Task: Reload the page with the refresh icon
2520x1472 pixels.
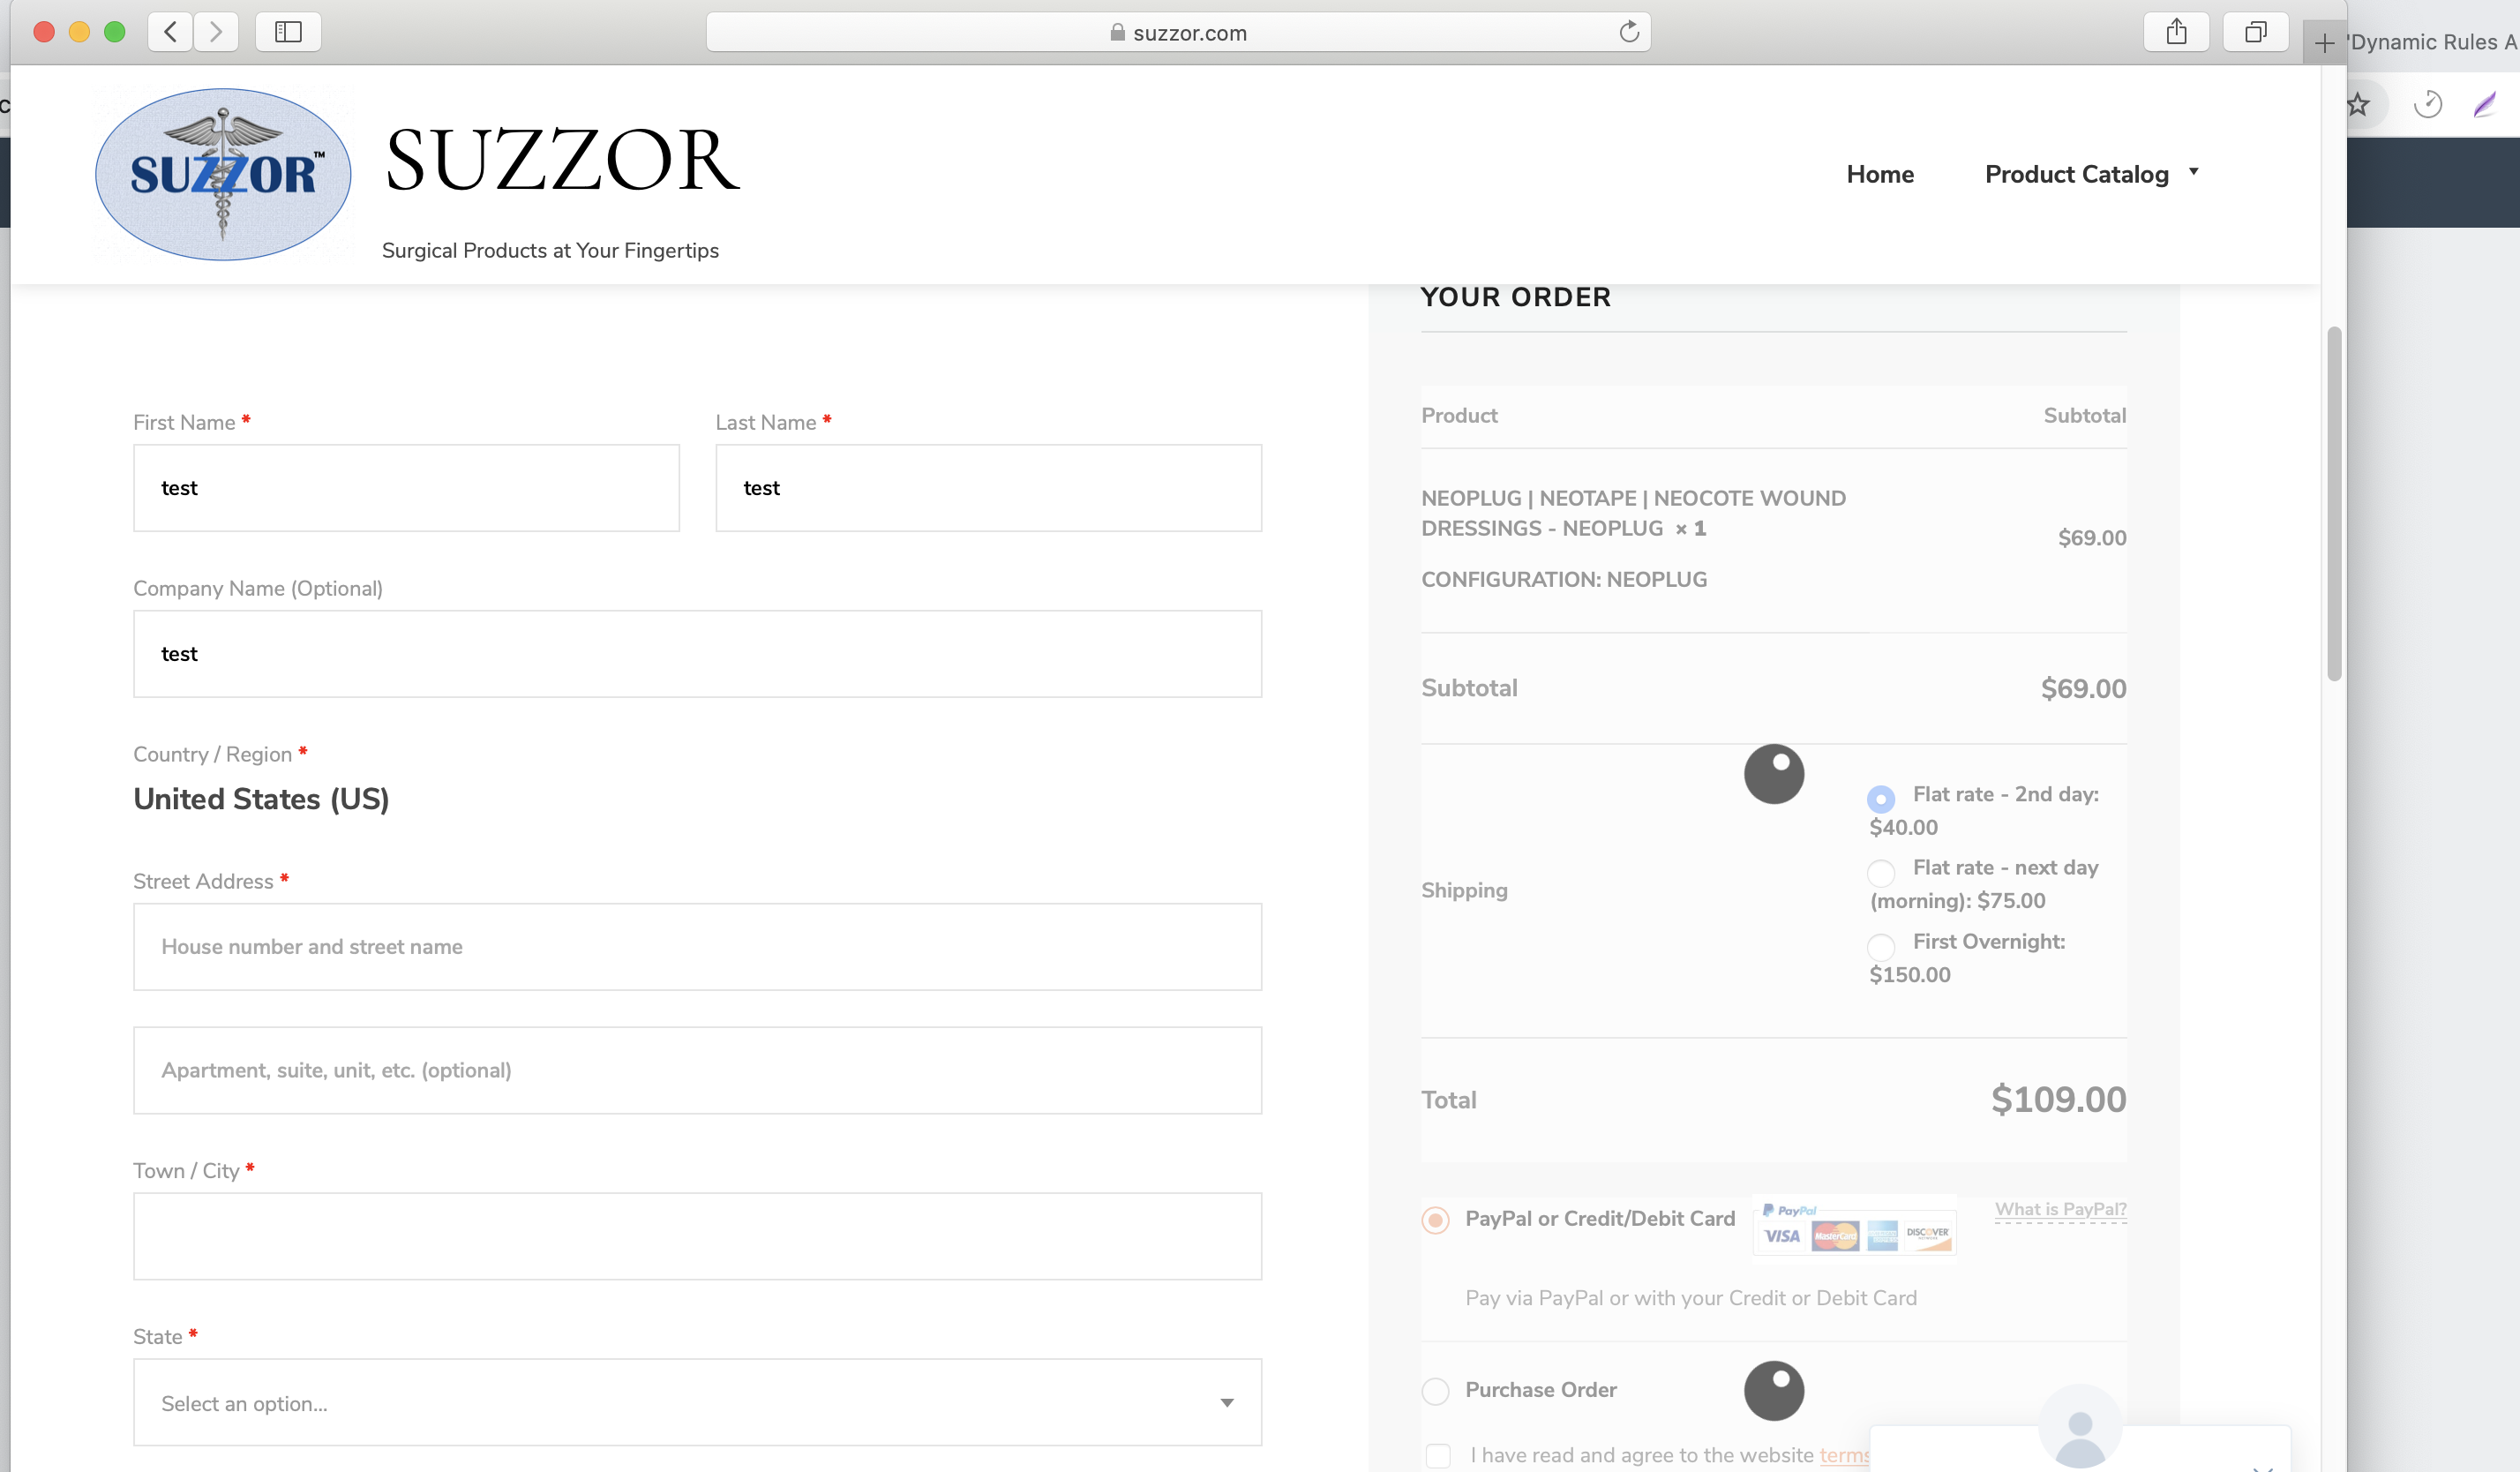Action: tap(1629, 32)
